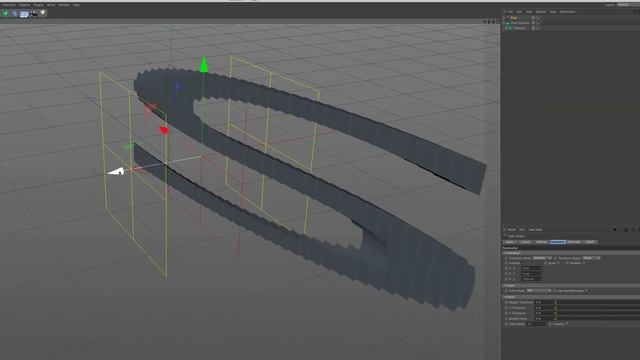The width and height of the screenshot is (640, 360).
Task: Click the bright red triangle handle on gizmo
Action: pyautogui.click(x=164, y=130)
